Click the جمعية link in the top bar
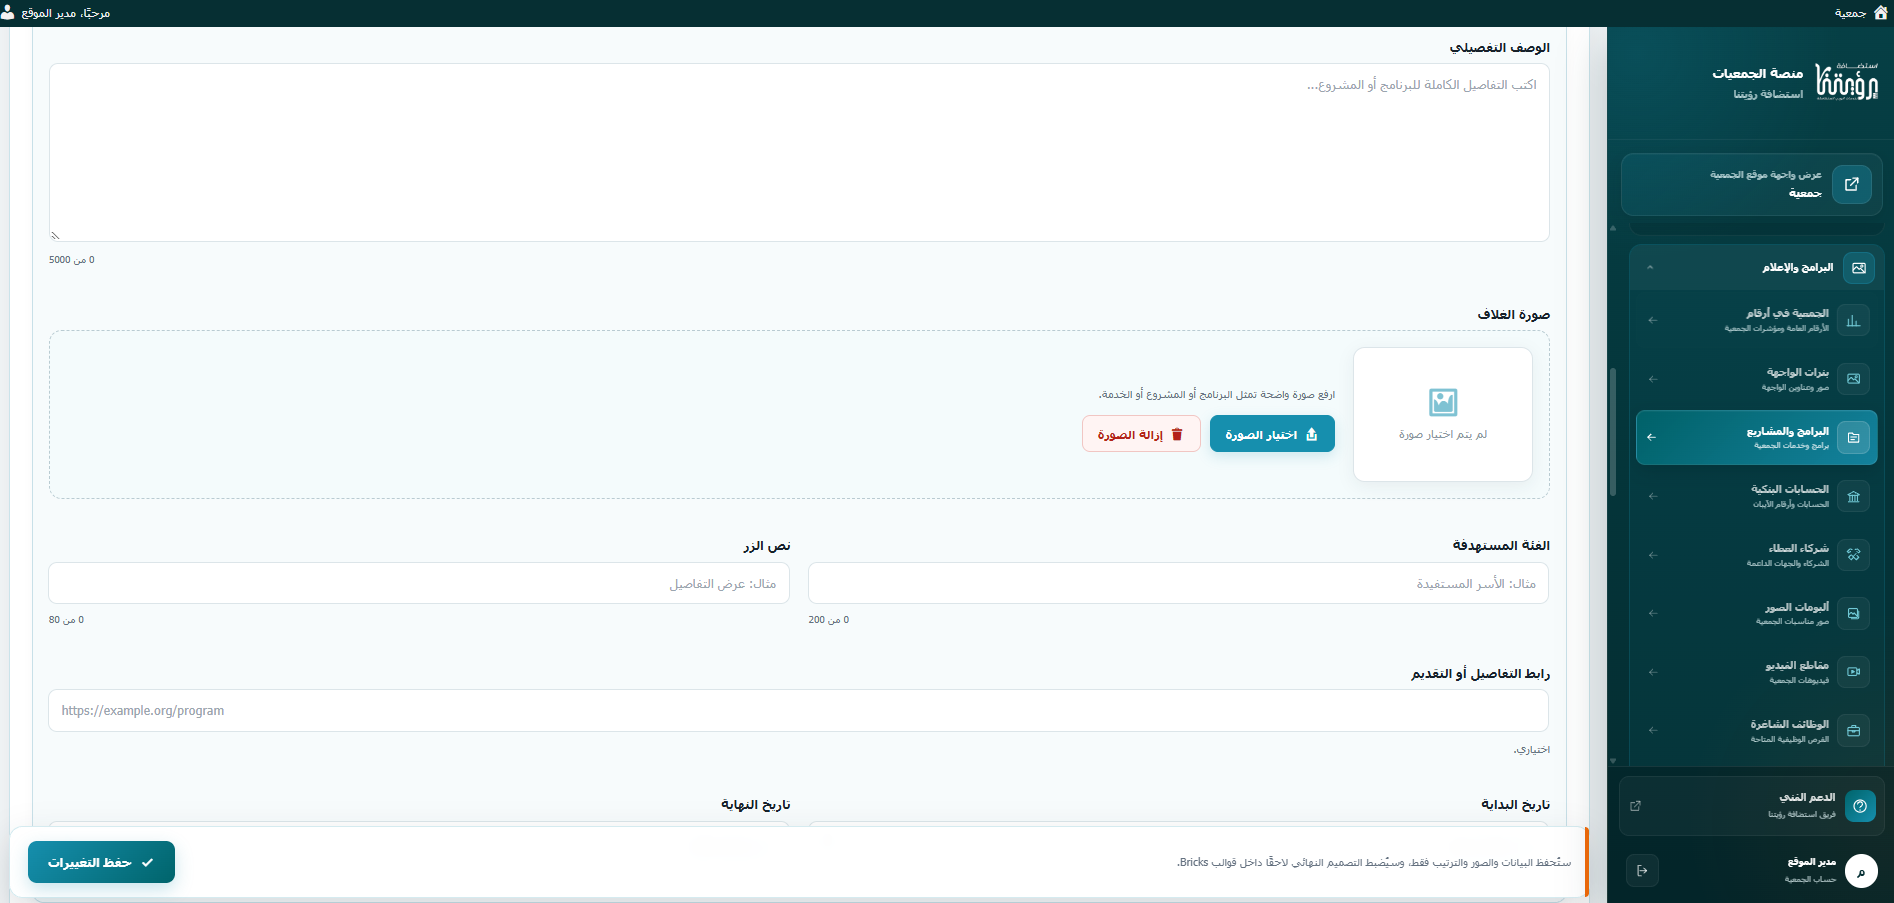Image resolution: width=1894 pixels, height=903 pixels. click(x=1850, y=13)
